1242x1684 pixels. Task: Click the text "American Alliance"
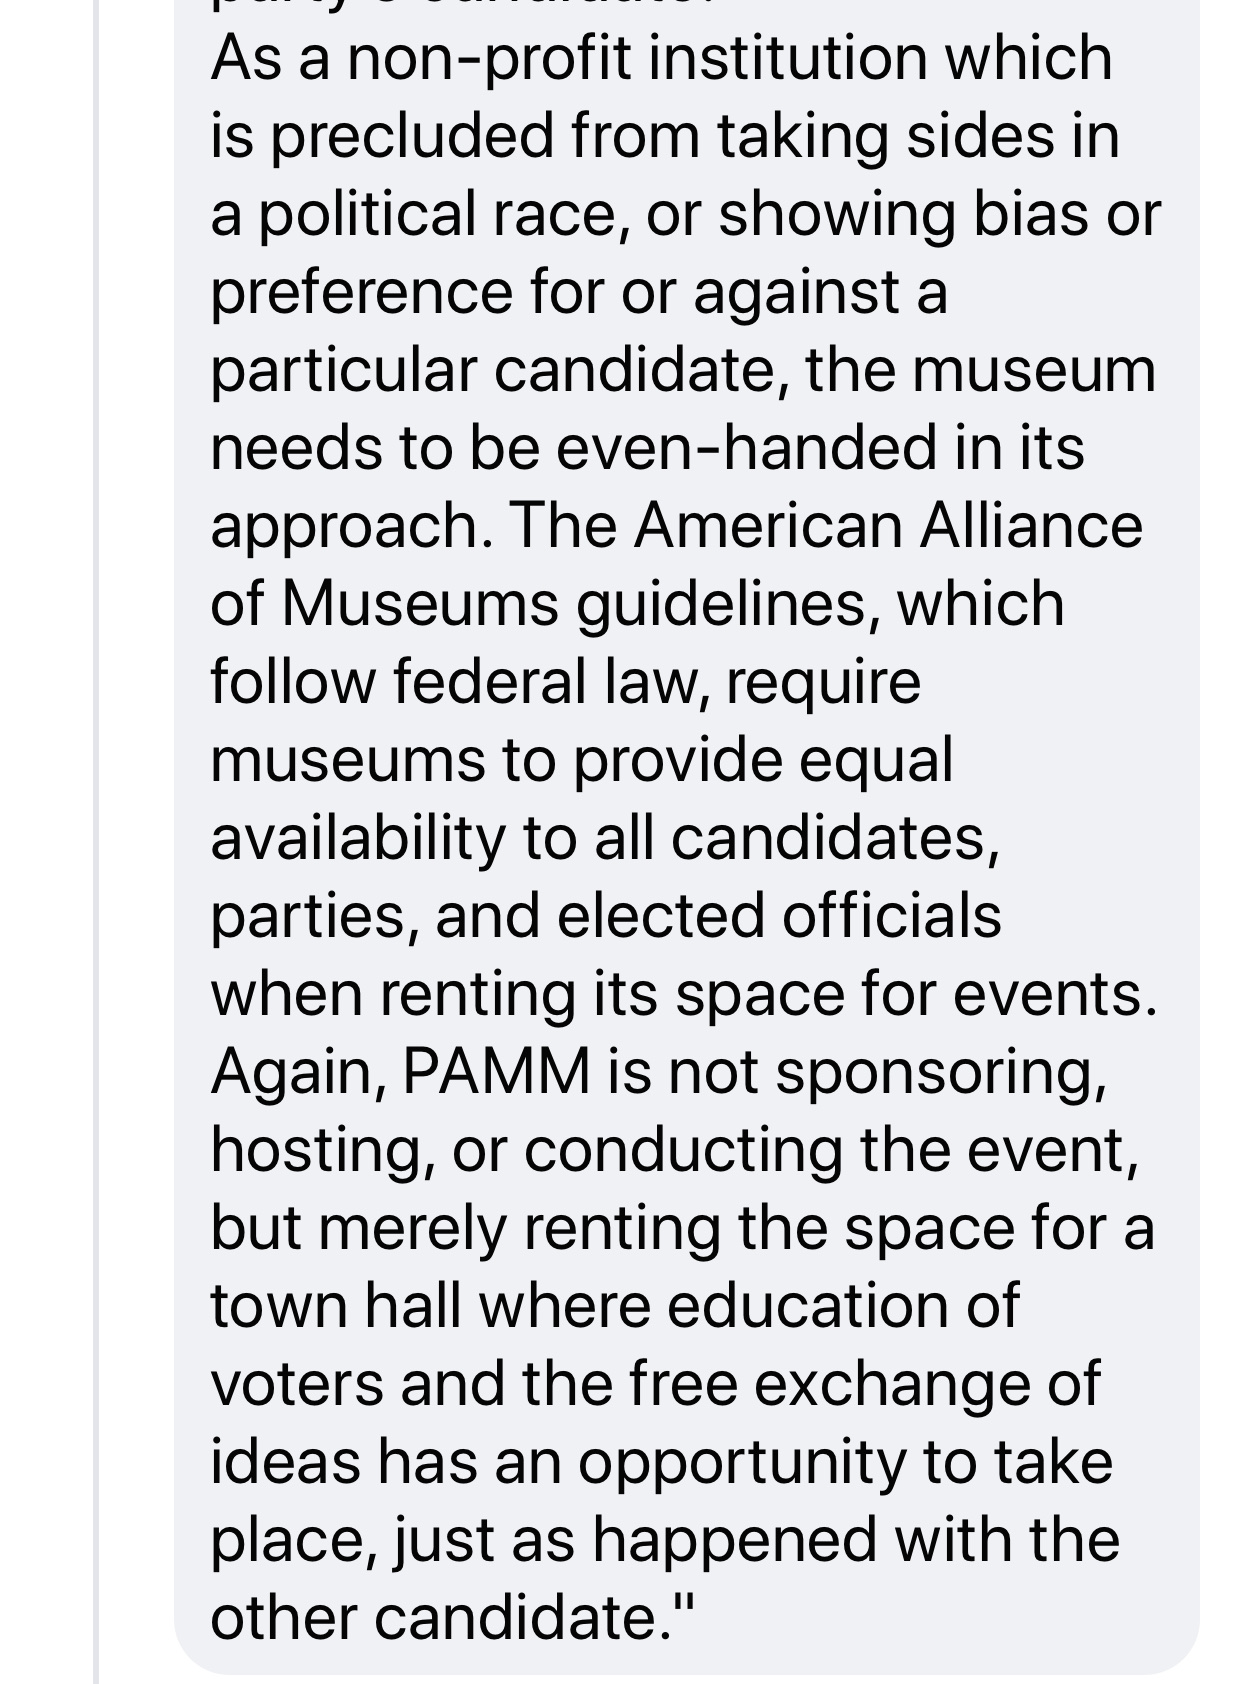(x=887, y=526)
